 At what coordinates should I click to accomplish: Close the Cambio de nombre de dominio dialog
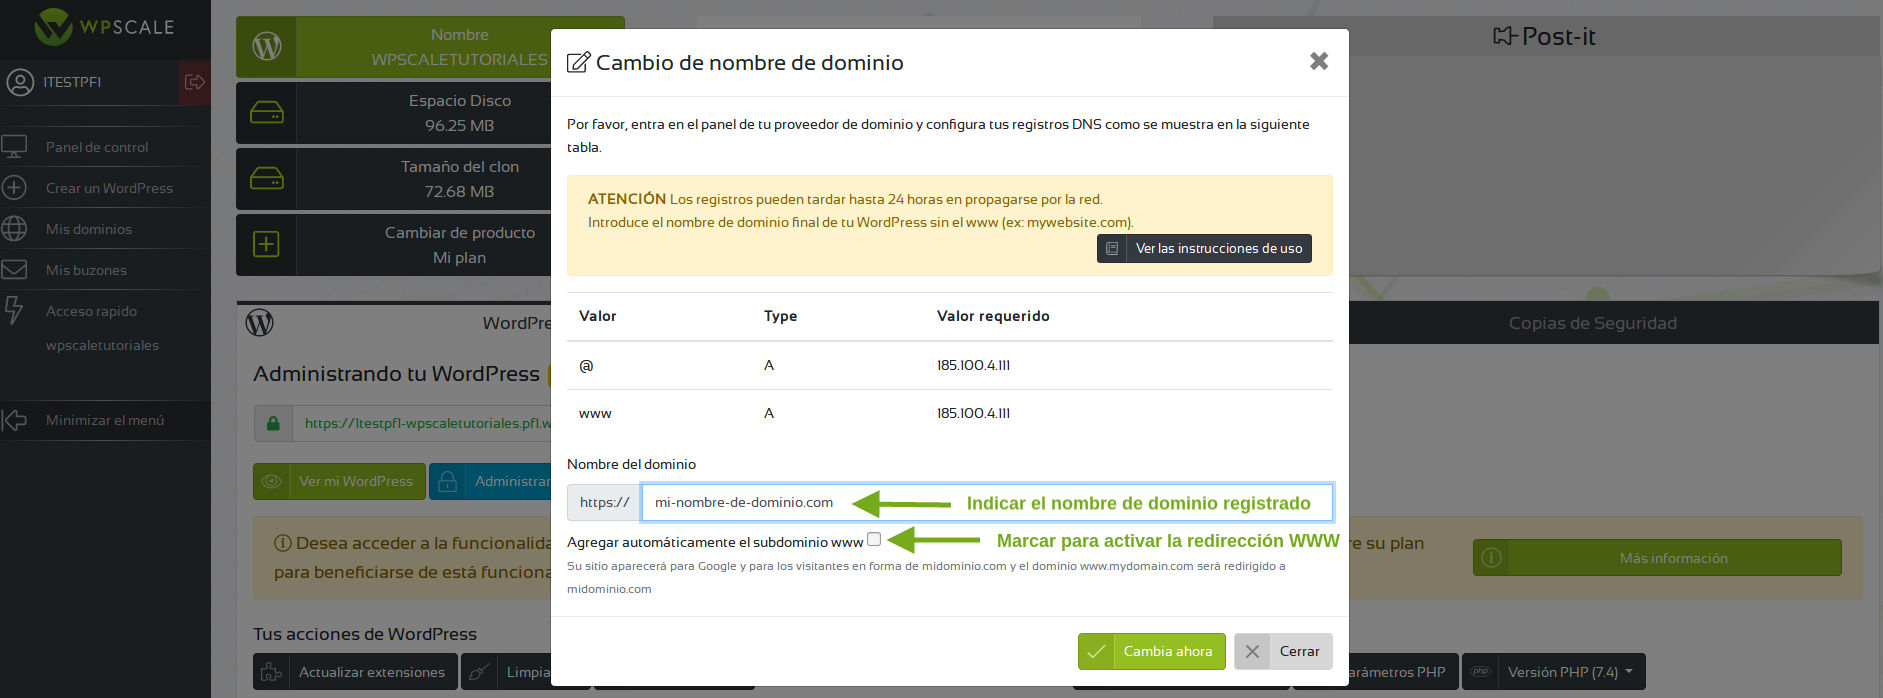click(1319, 61)
